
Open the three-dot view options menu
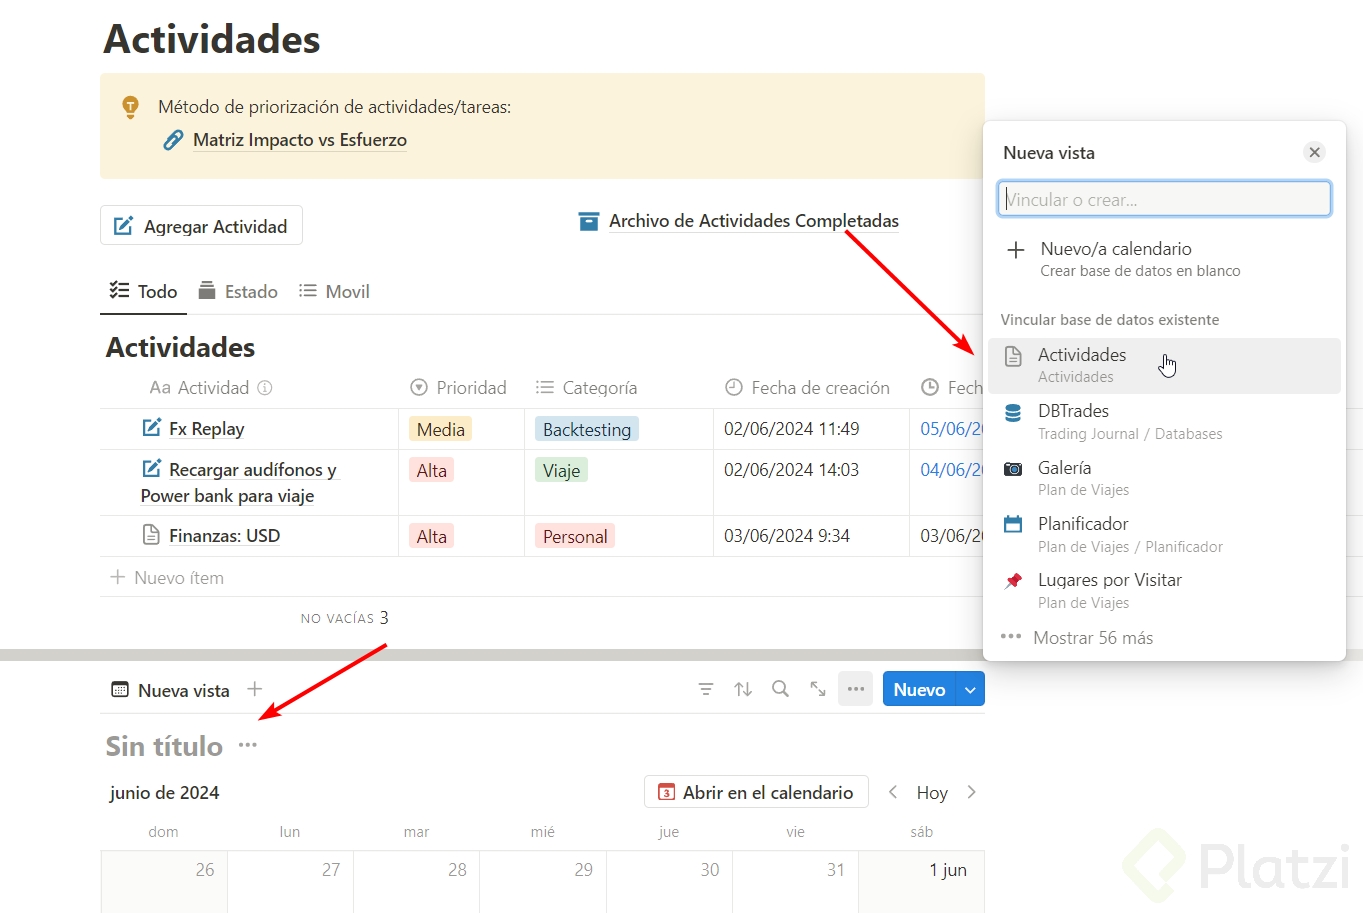(x=856, y=689)
